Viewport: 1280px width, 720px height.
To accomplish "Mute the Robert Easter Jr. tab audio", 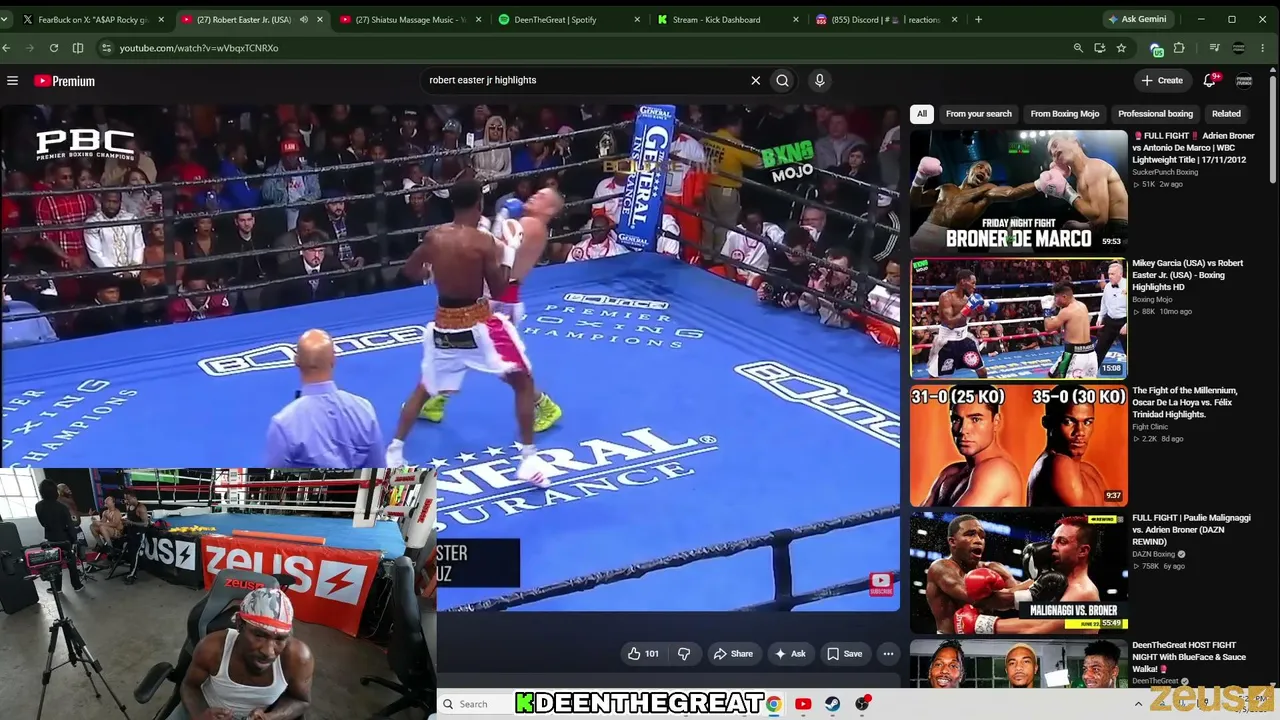I will tap(304, 19).
